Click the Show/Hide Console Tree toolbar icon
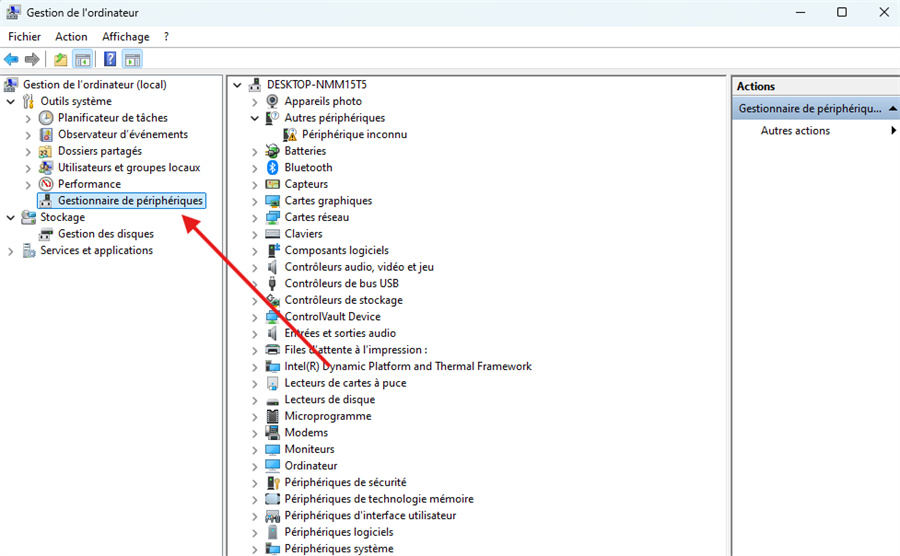Viewport: 900px width, 556px height. click(83, 59)
